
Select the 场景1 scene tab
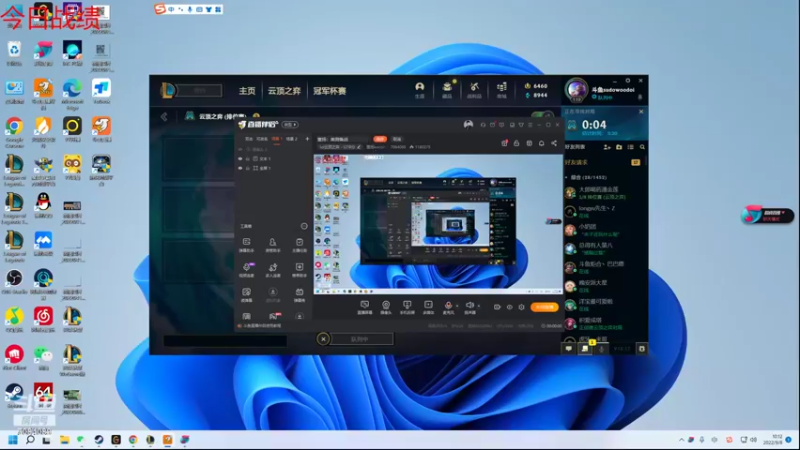(277, 139)
